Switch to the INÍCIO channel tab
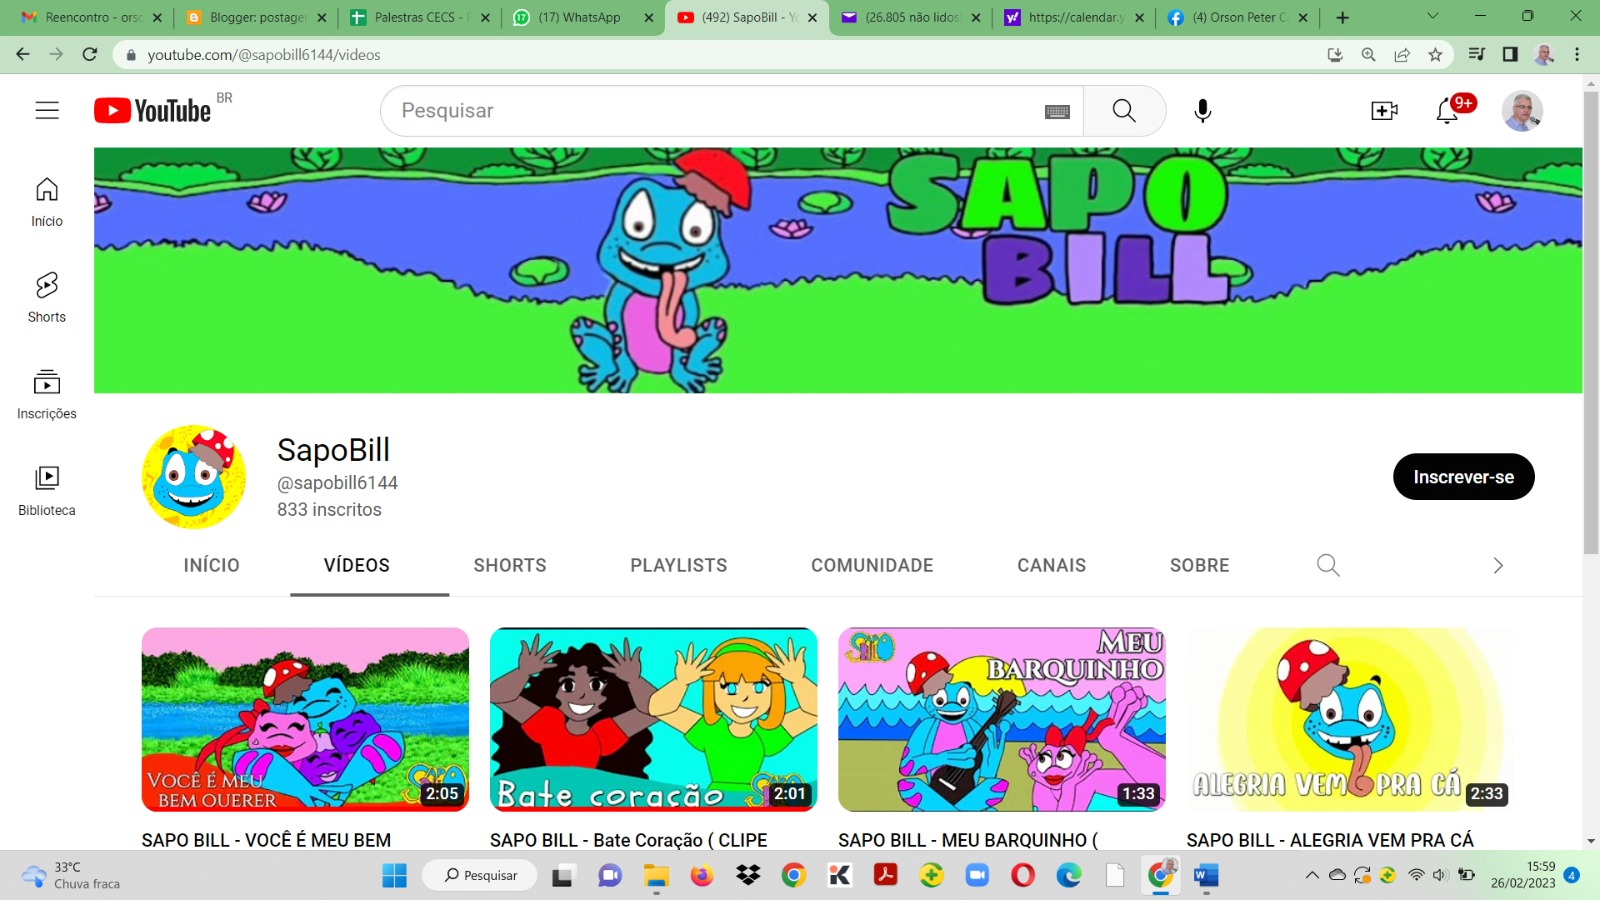 tap(212, 565)
